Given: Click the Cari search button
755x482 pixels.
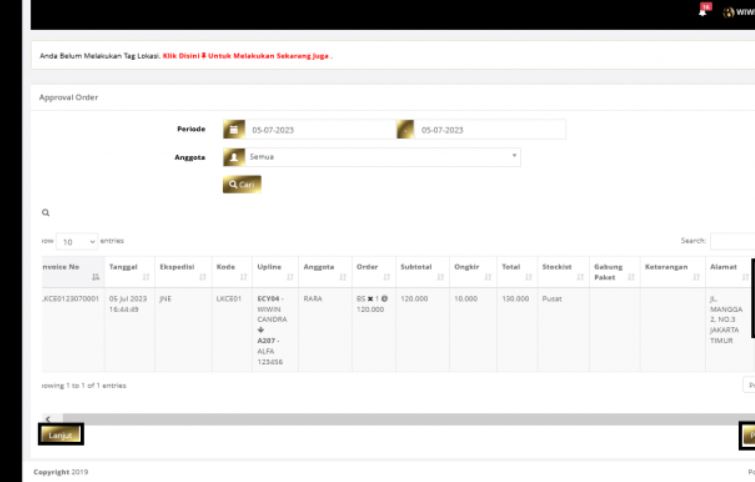Looking at the screenshot, I should click(x=241, y=184).
